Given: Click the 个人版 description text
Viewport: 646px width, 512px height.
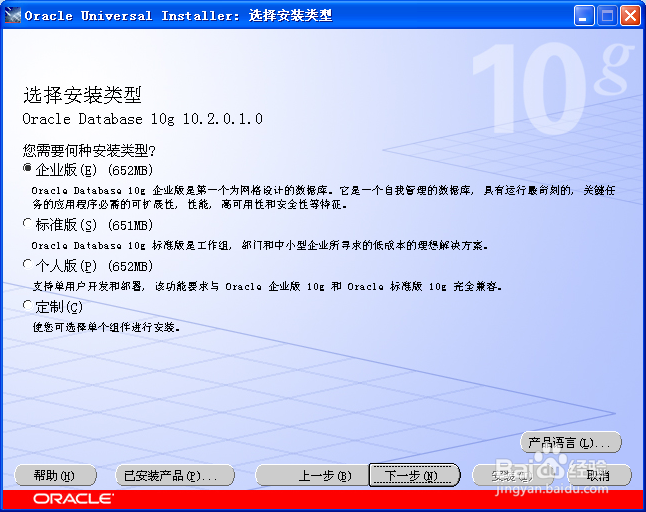Looking at the screenshot, I should coord(267,286).
